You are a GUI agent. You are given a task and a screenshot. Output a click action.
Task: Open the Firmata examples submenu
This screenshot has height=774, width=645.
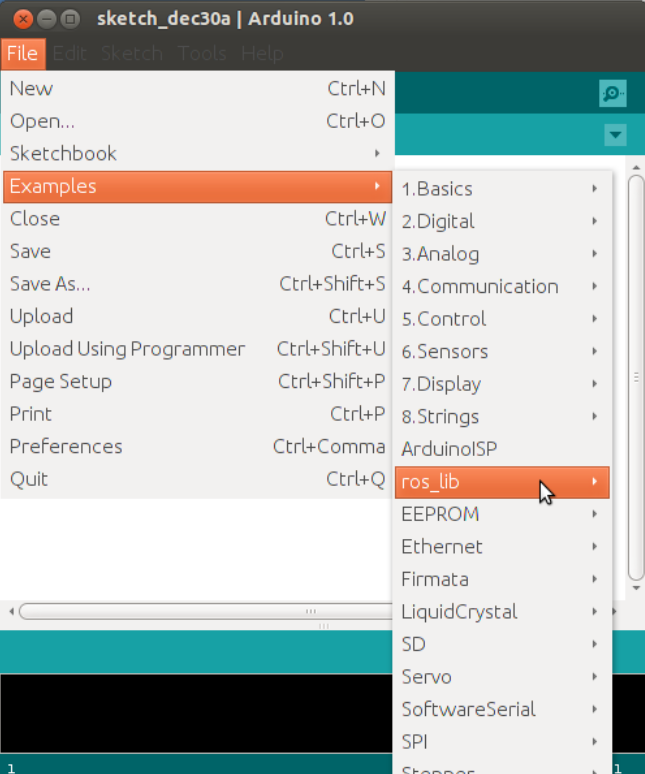(501, 579)
